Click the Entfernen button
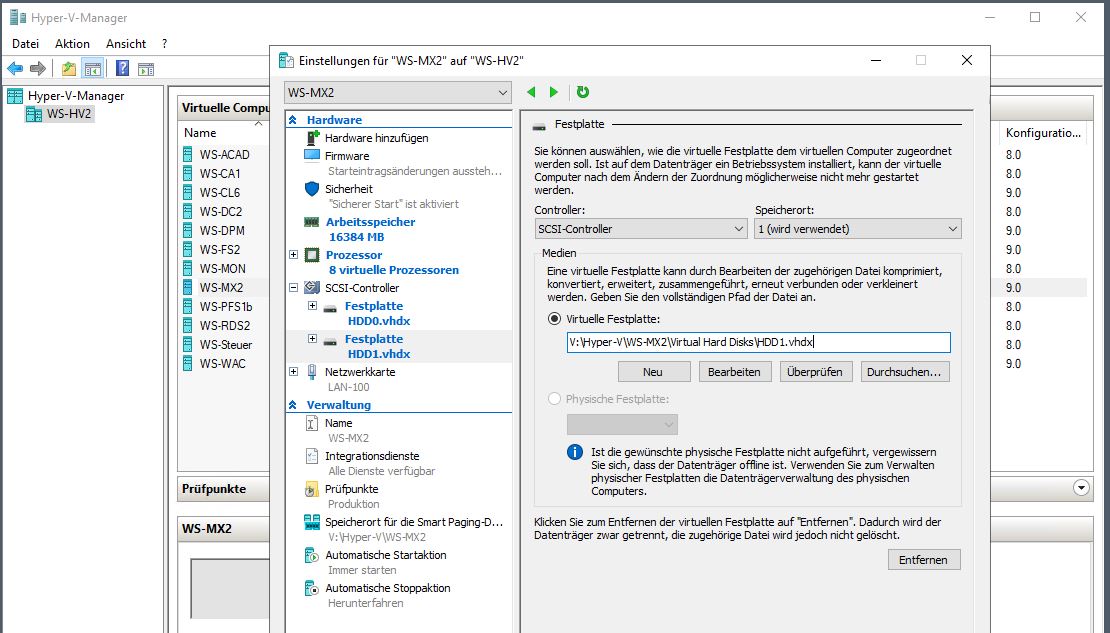The height and width of the screenshot is (633, 1110). pyautogui.click(x=924, y=560)
